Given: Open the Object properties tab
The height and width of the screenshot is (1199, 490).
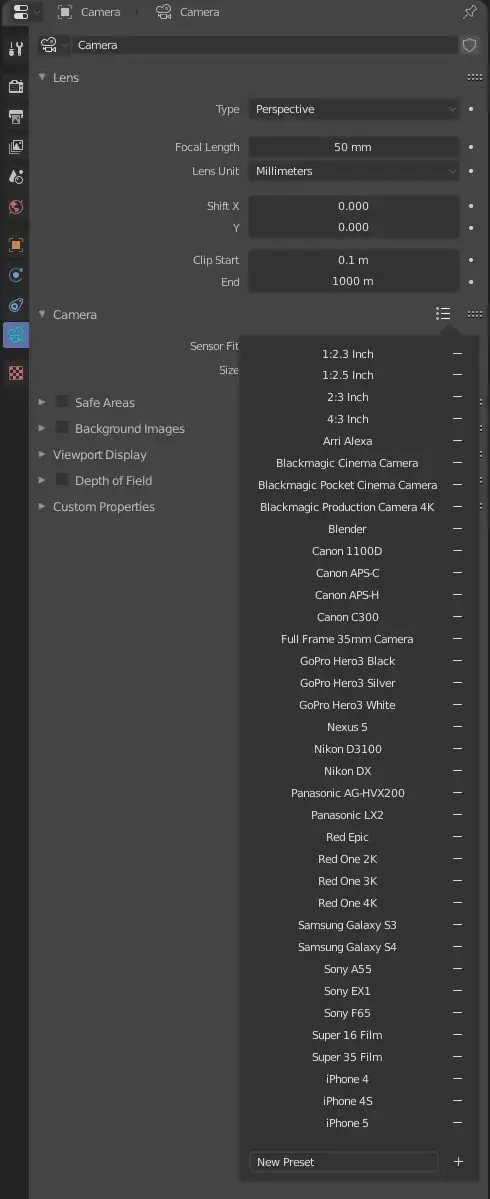Looking at the screenshot, I should 15,245.
